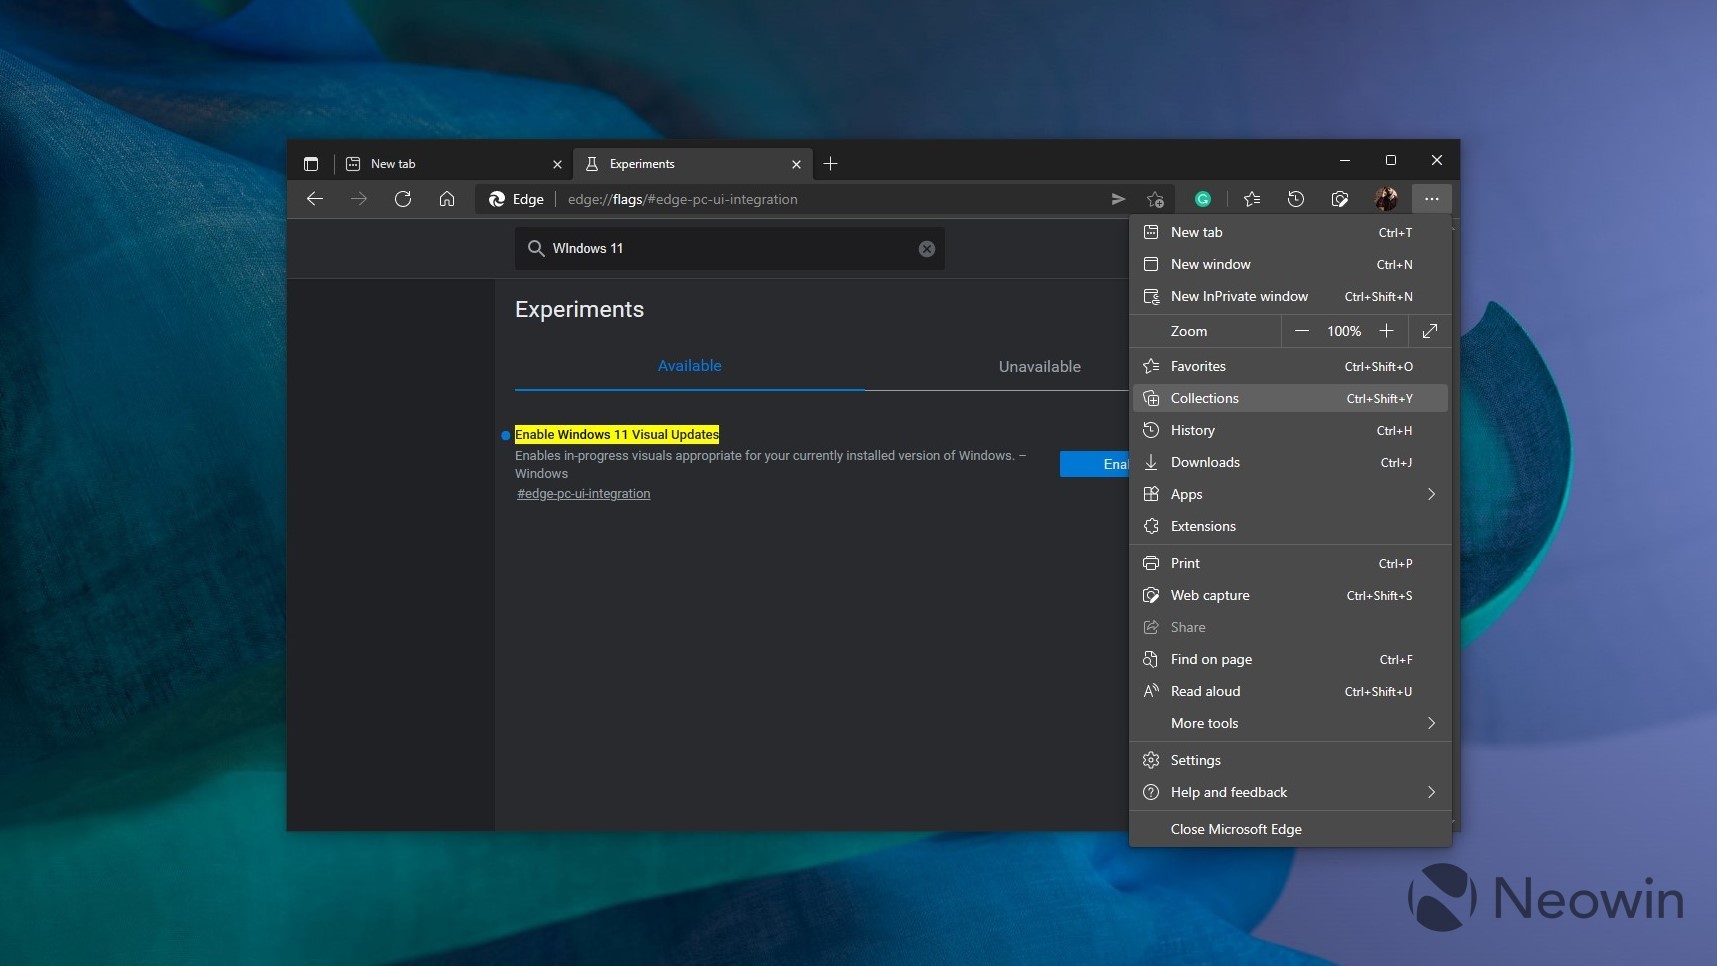Screen dimensions: 1717x966
Task: Click the profile avatar picture
Action: click(1386, 199)
